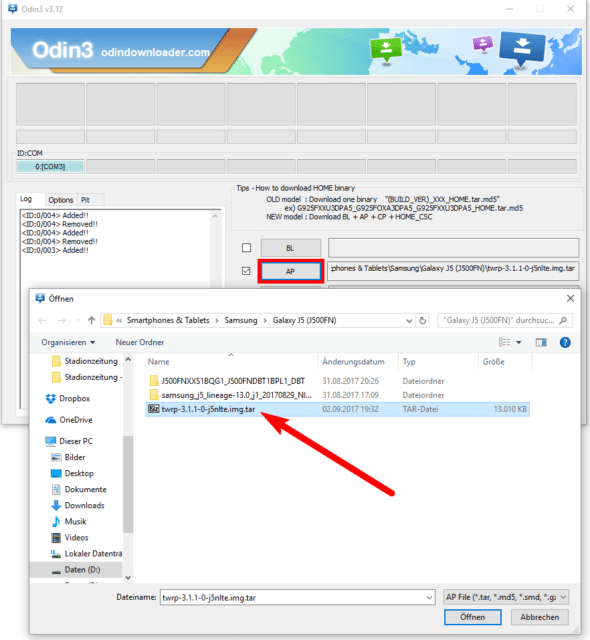Click the 13.010 KB size cell

coord(510,409)
